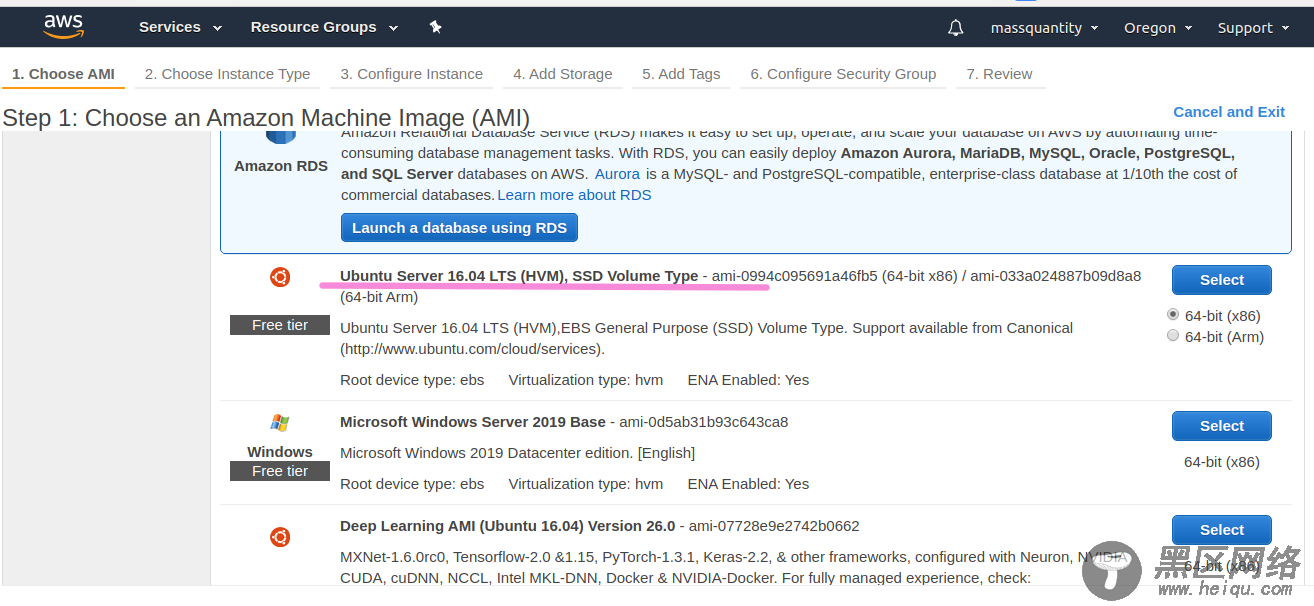The height and width of the screenshot is (606, 1314).
Task: Click Ubuntu logo beside Ubuntu Server 16.04
Action: (x=280, y=277)
